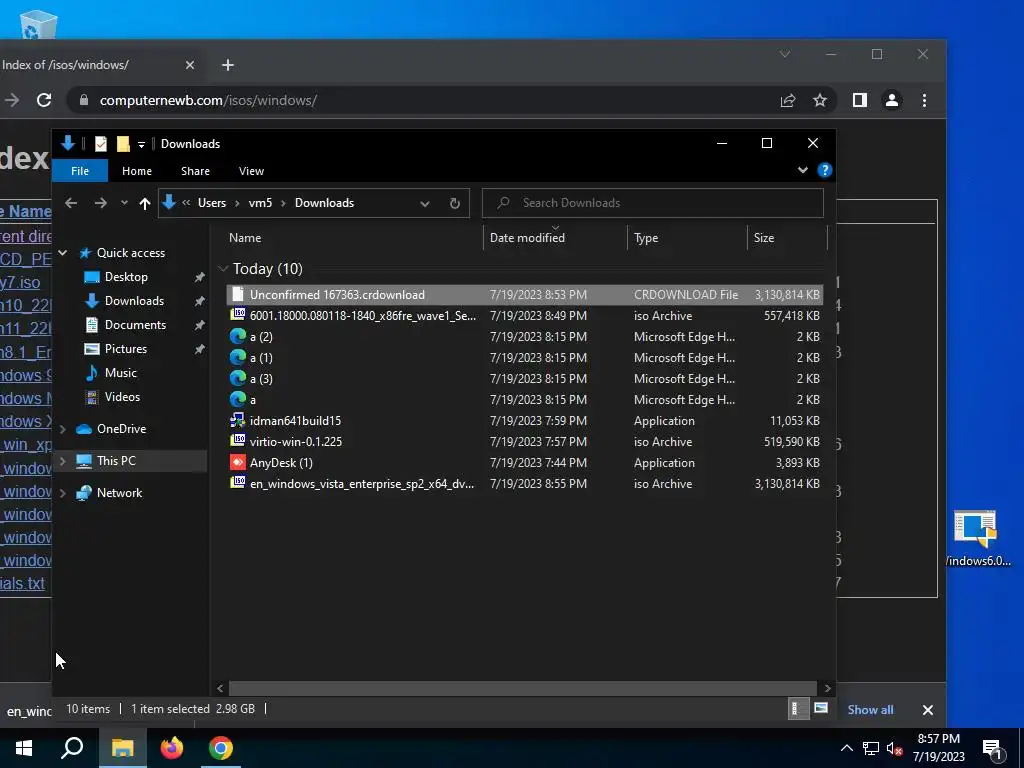Switch to large icons view layout

821,709
